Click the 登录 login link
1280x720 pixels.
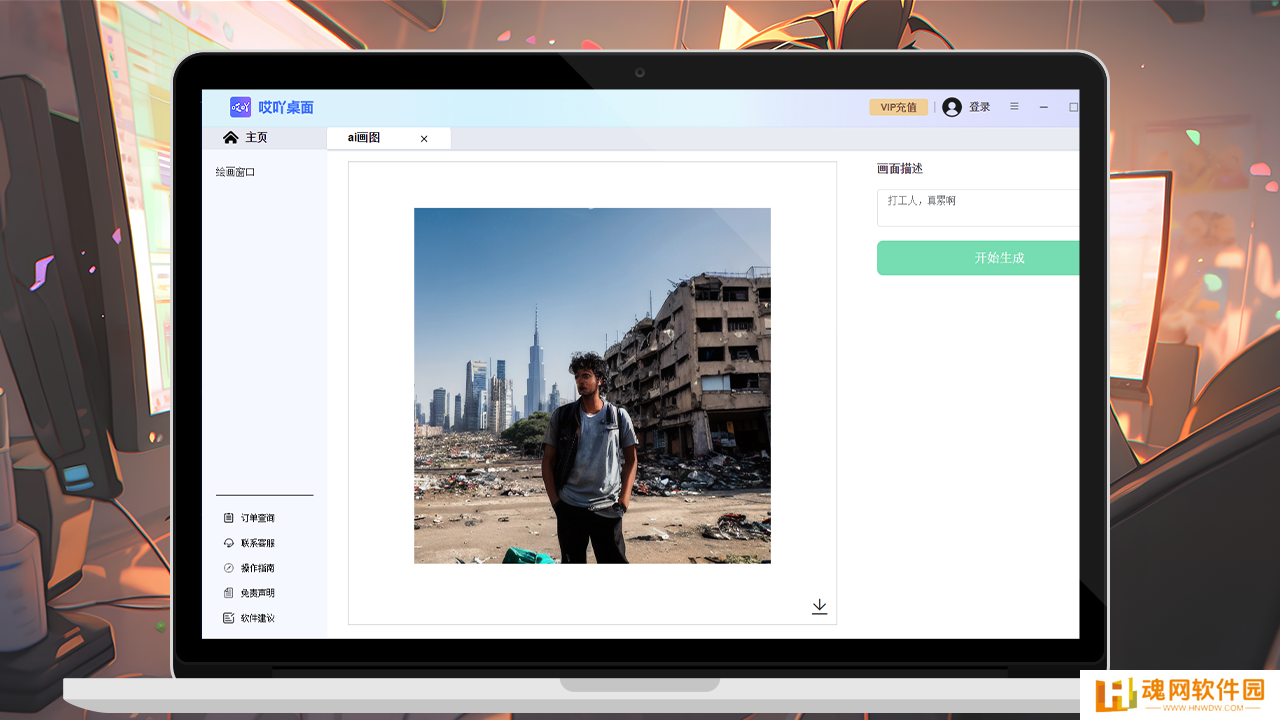[x=979, y=107]
